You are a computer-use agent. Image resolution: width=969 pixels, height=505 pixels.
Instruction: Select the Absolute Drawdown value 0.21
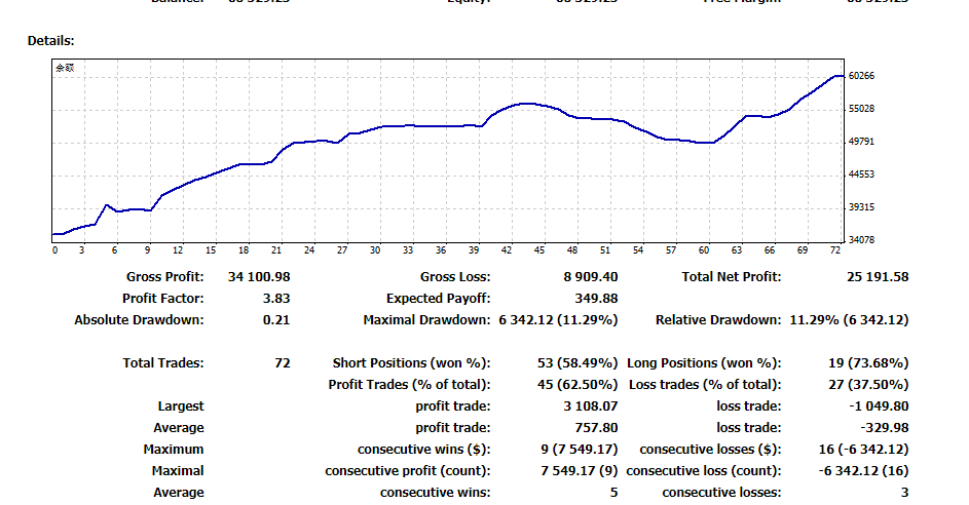[275, 320]
